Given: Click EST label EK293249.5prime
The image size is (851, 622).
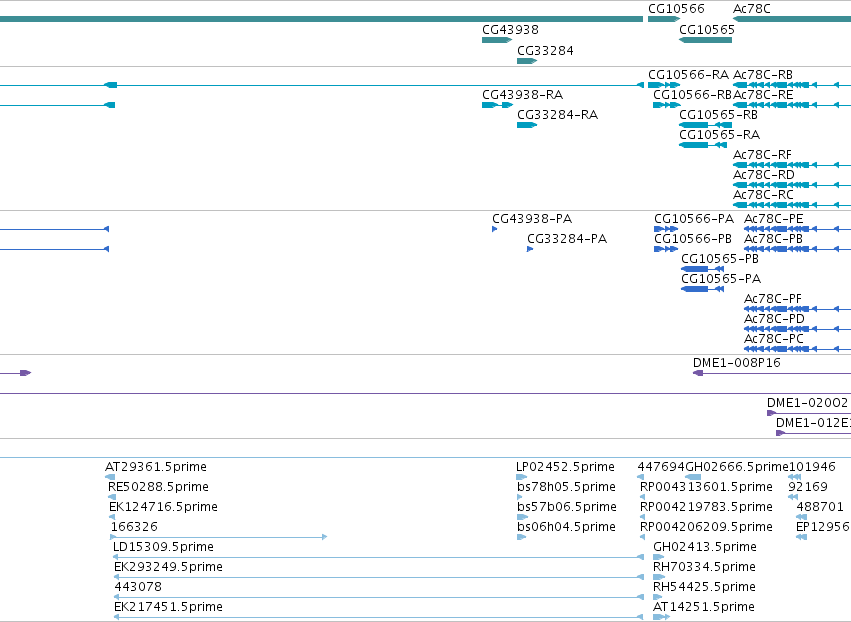Looking at the screenshot, I should tap(168, 567).
